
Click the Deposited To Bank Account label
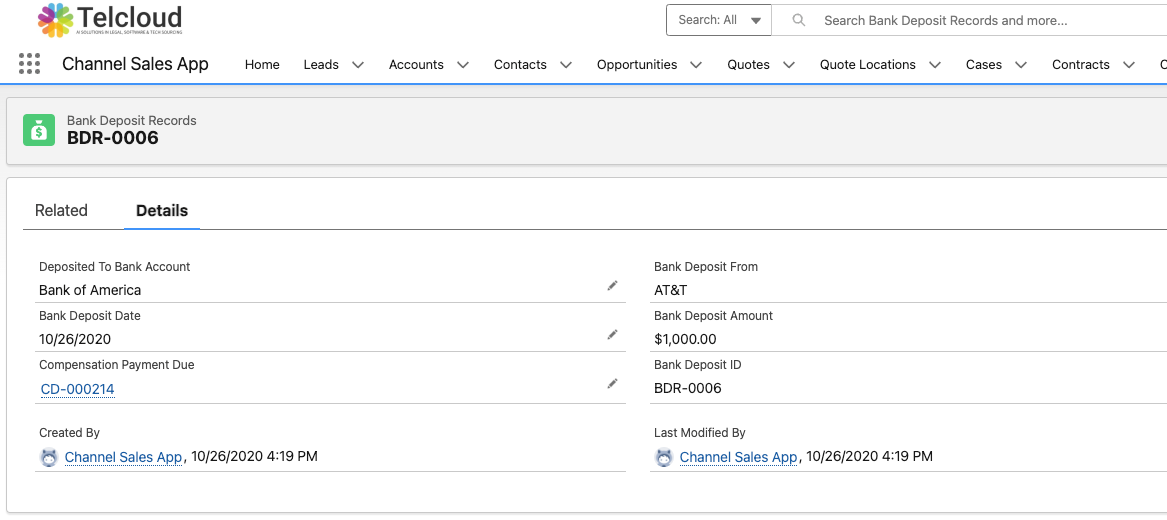click(115, 266)
